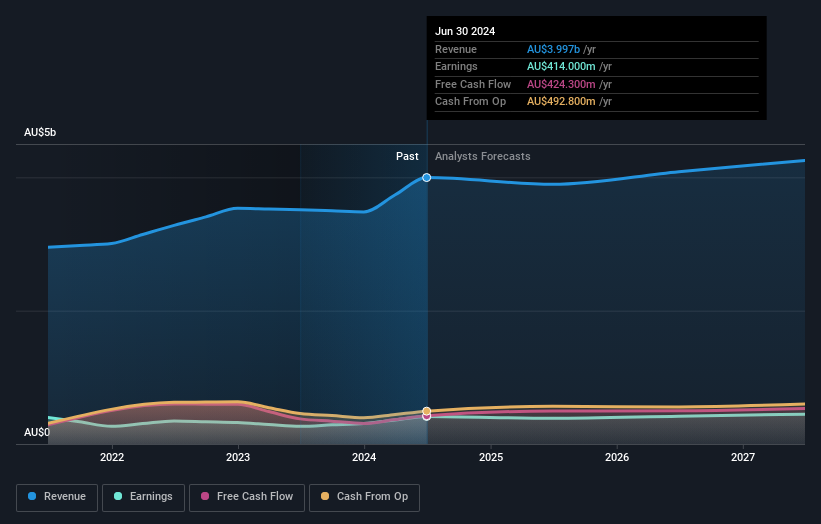Image resolution: width=821 pixels, height=524 pixels.
Task: Click the Jun 30 2024 tooltip date
Action: [x=465, y=31]
